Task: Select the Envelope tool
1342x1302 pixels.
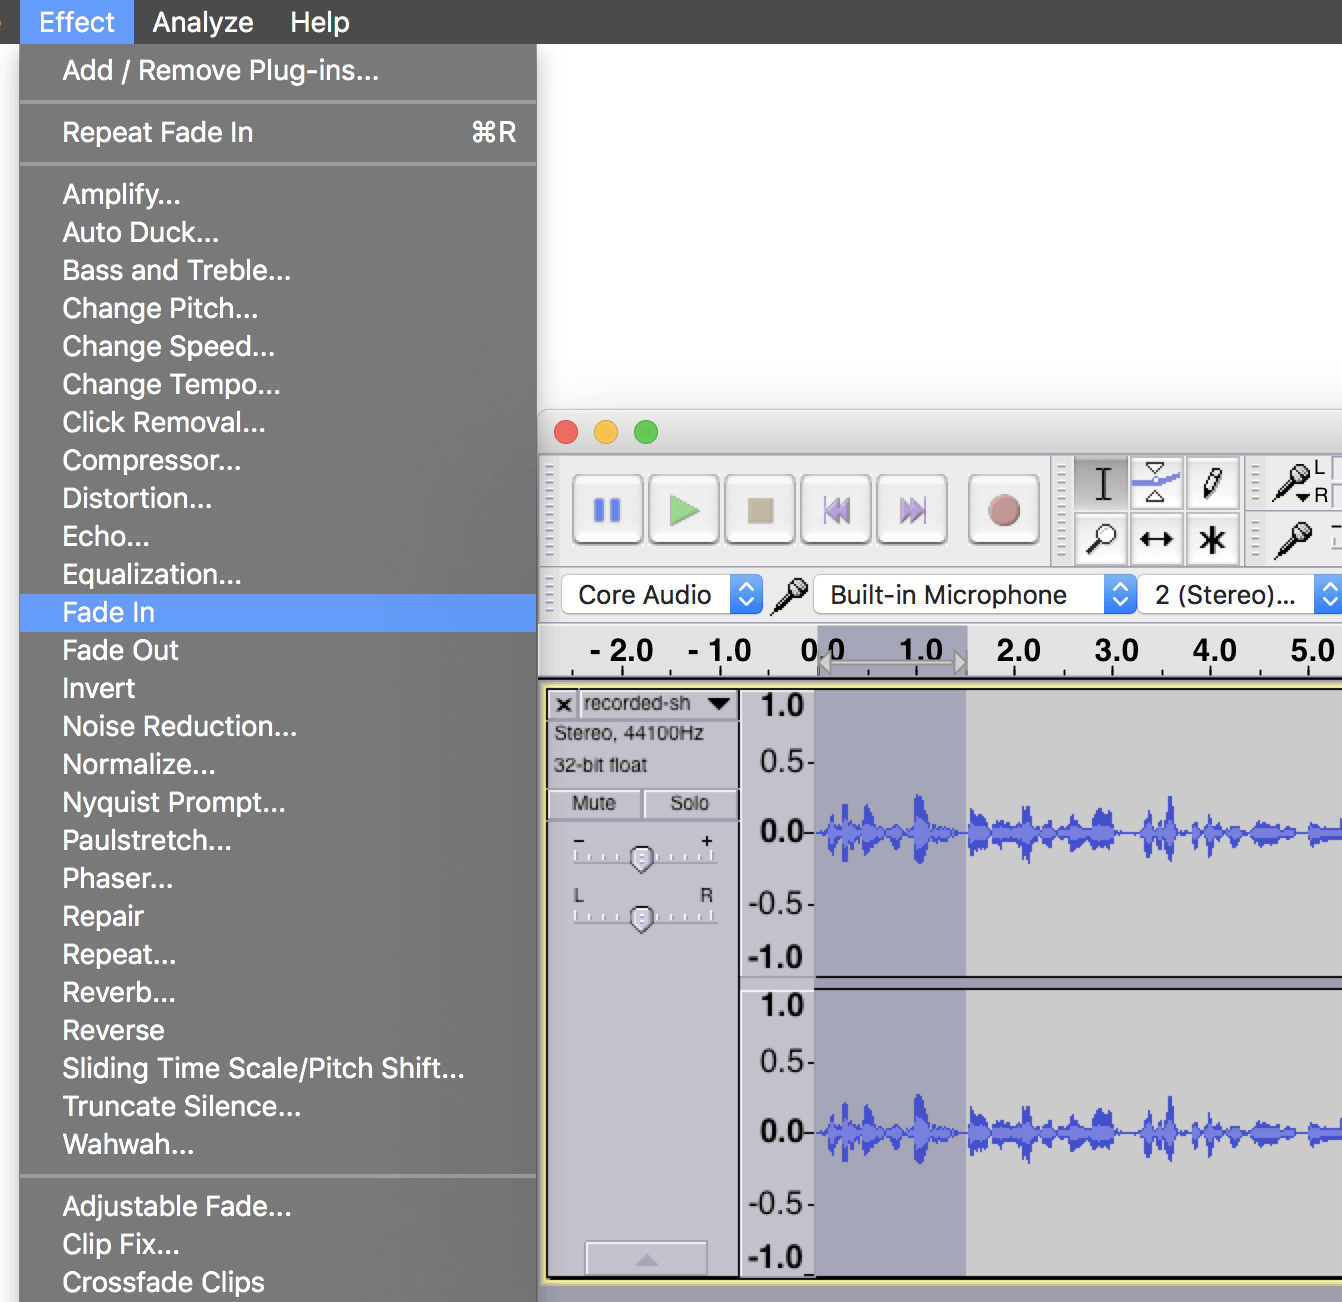Action: pos(1157,483)
